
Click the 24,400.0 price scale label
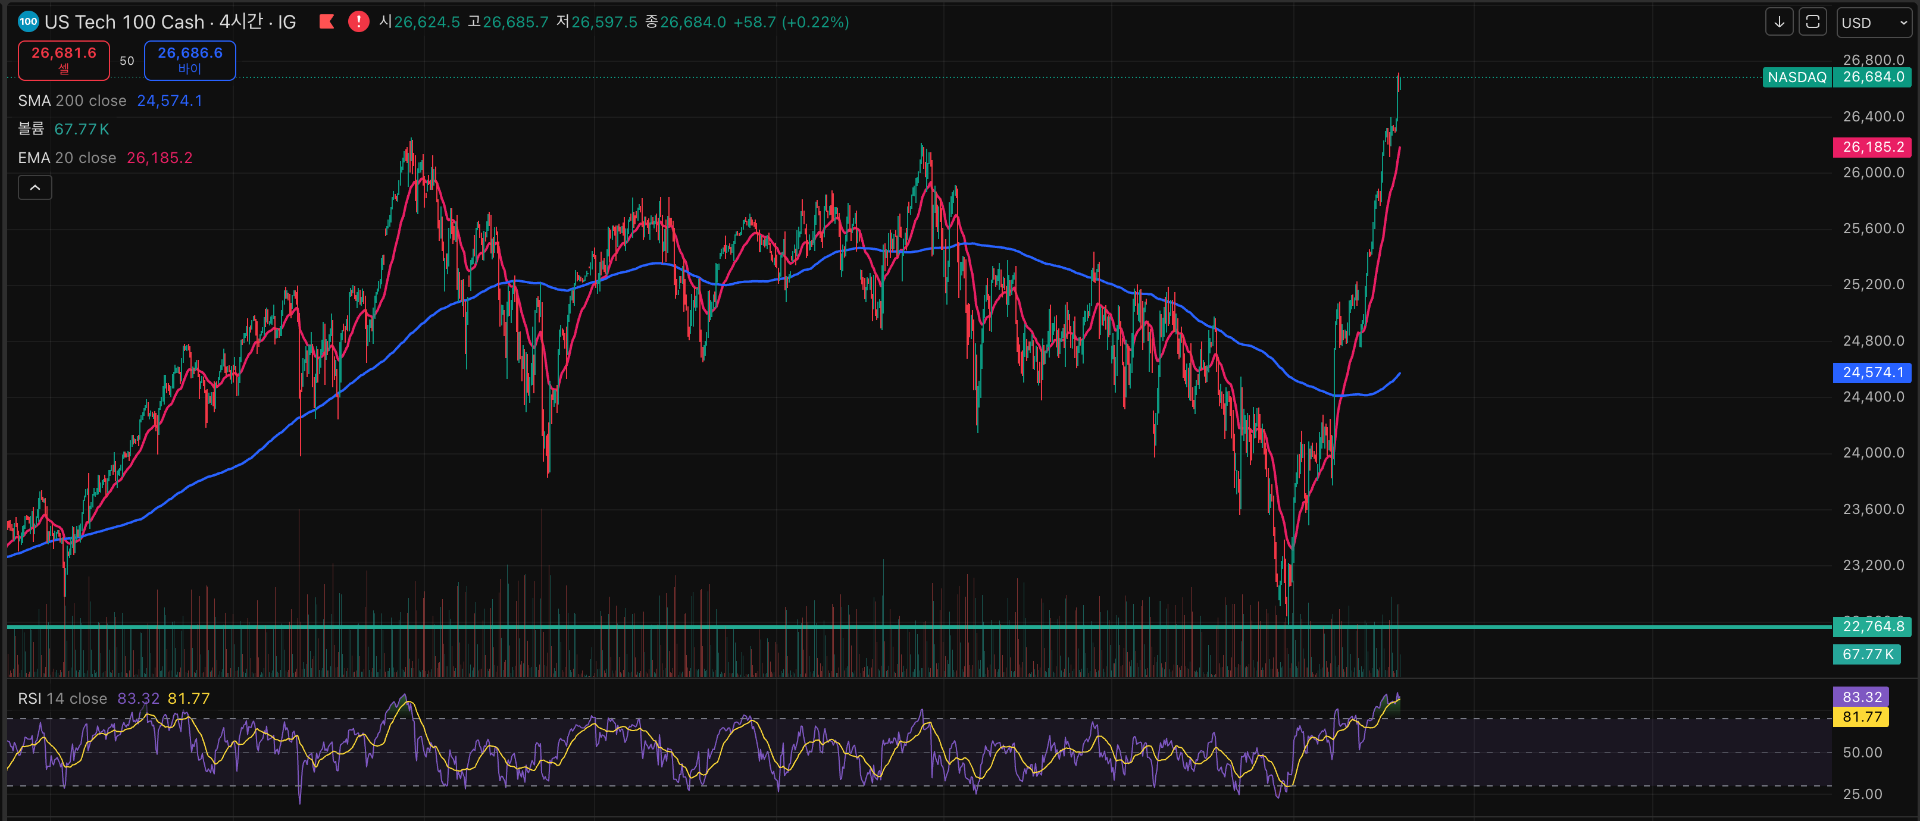[1874, 396]
